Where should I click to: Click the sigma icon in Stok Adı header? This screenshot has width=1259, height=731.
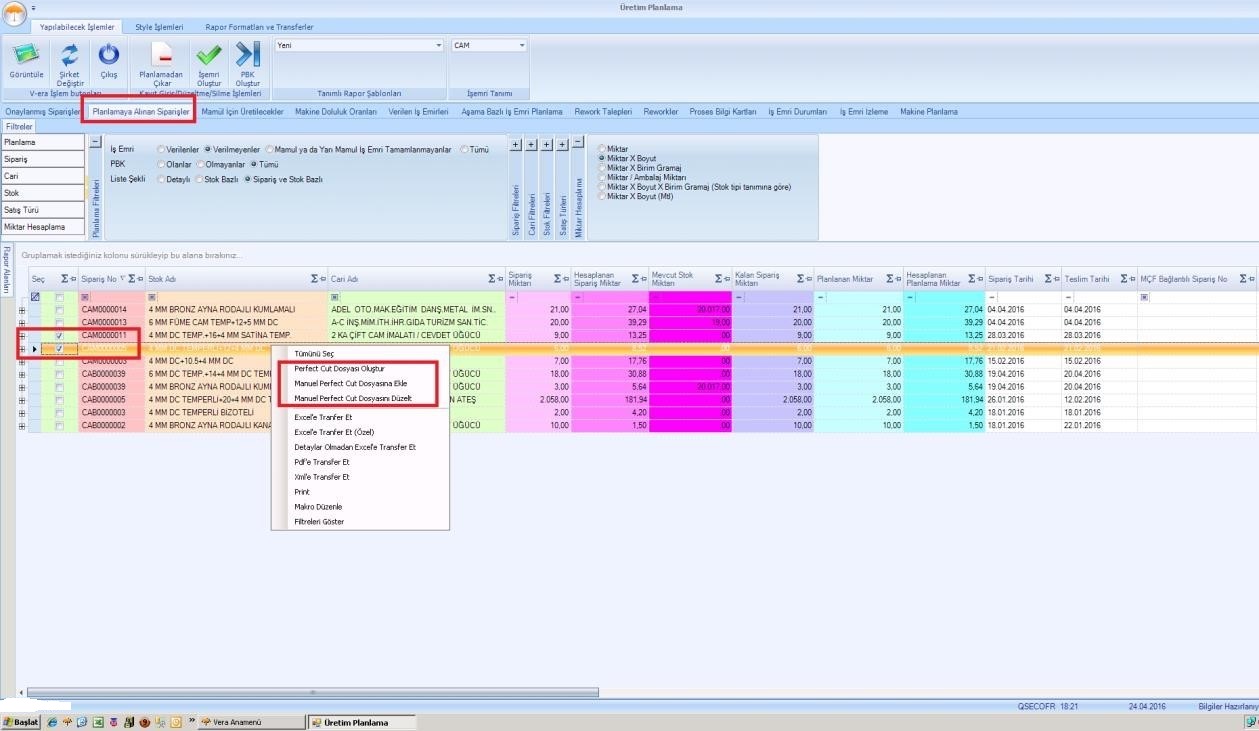[315, 279]
